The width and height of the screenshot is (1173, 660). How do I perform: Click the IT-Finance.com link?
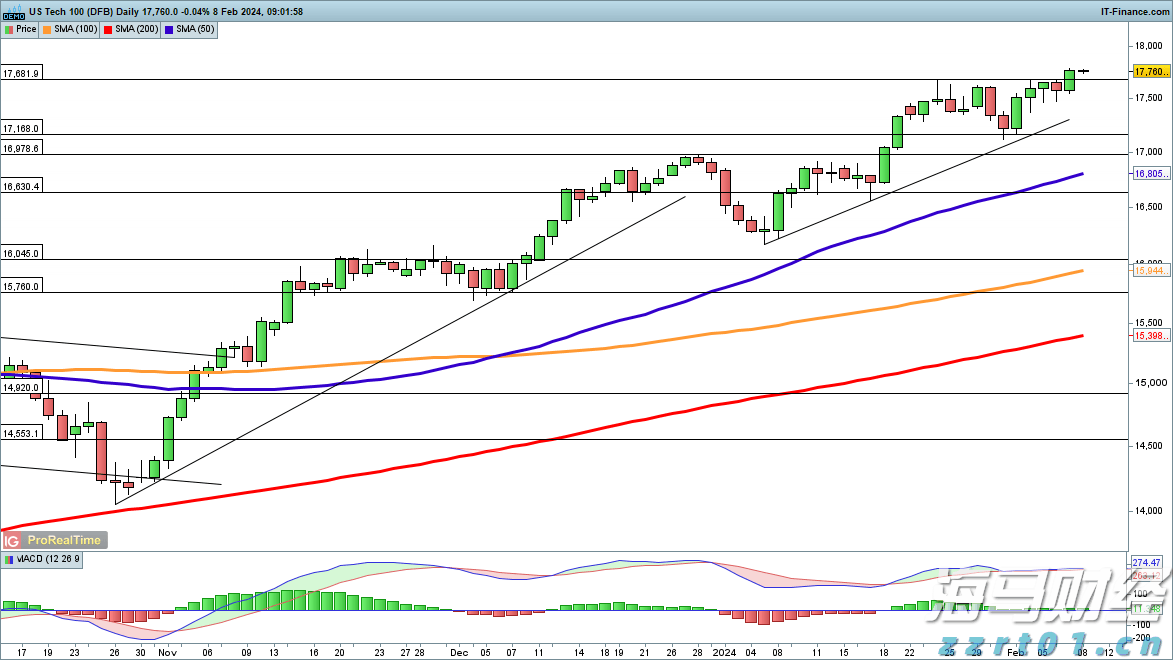pyautogui.click(x=1136, y=11)
